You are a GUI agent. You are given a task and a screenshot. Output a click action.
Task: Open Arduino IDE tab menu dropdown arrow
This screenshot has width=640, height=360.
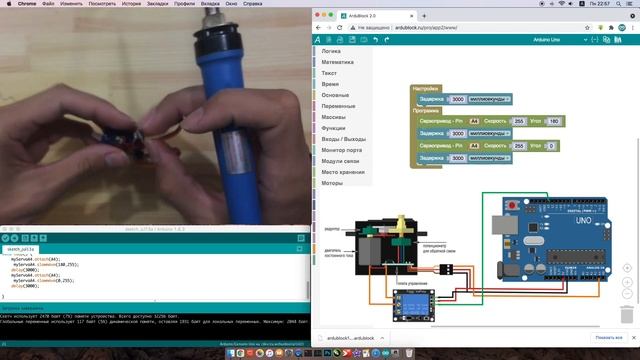[x=300, y=249]
